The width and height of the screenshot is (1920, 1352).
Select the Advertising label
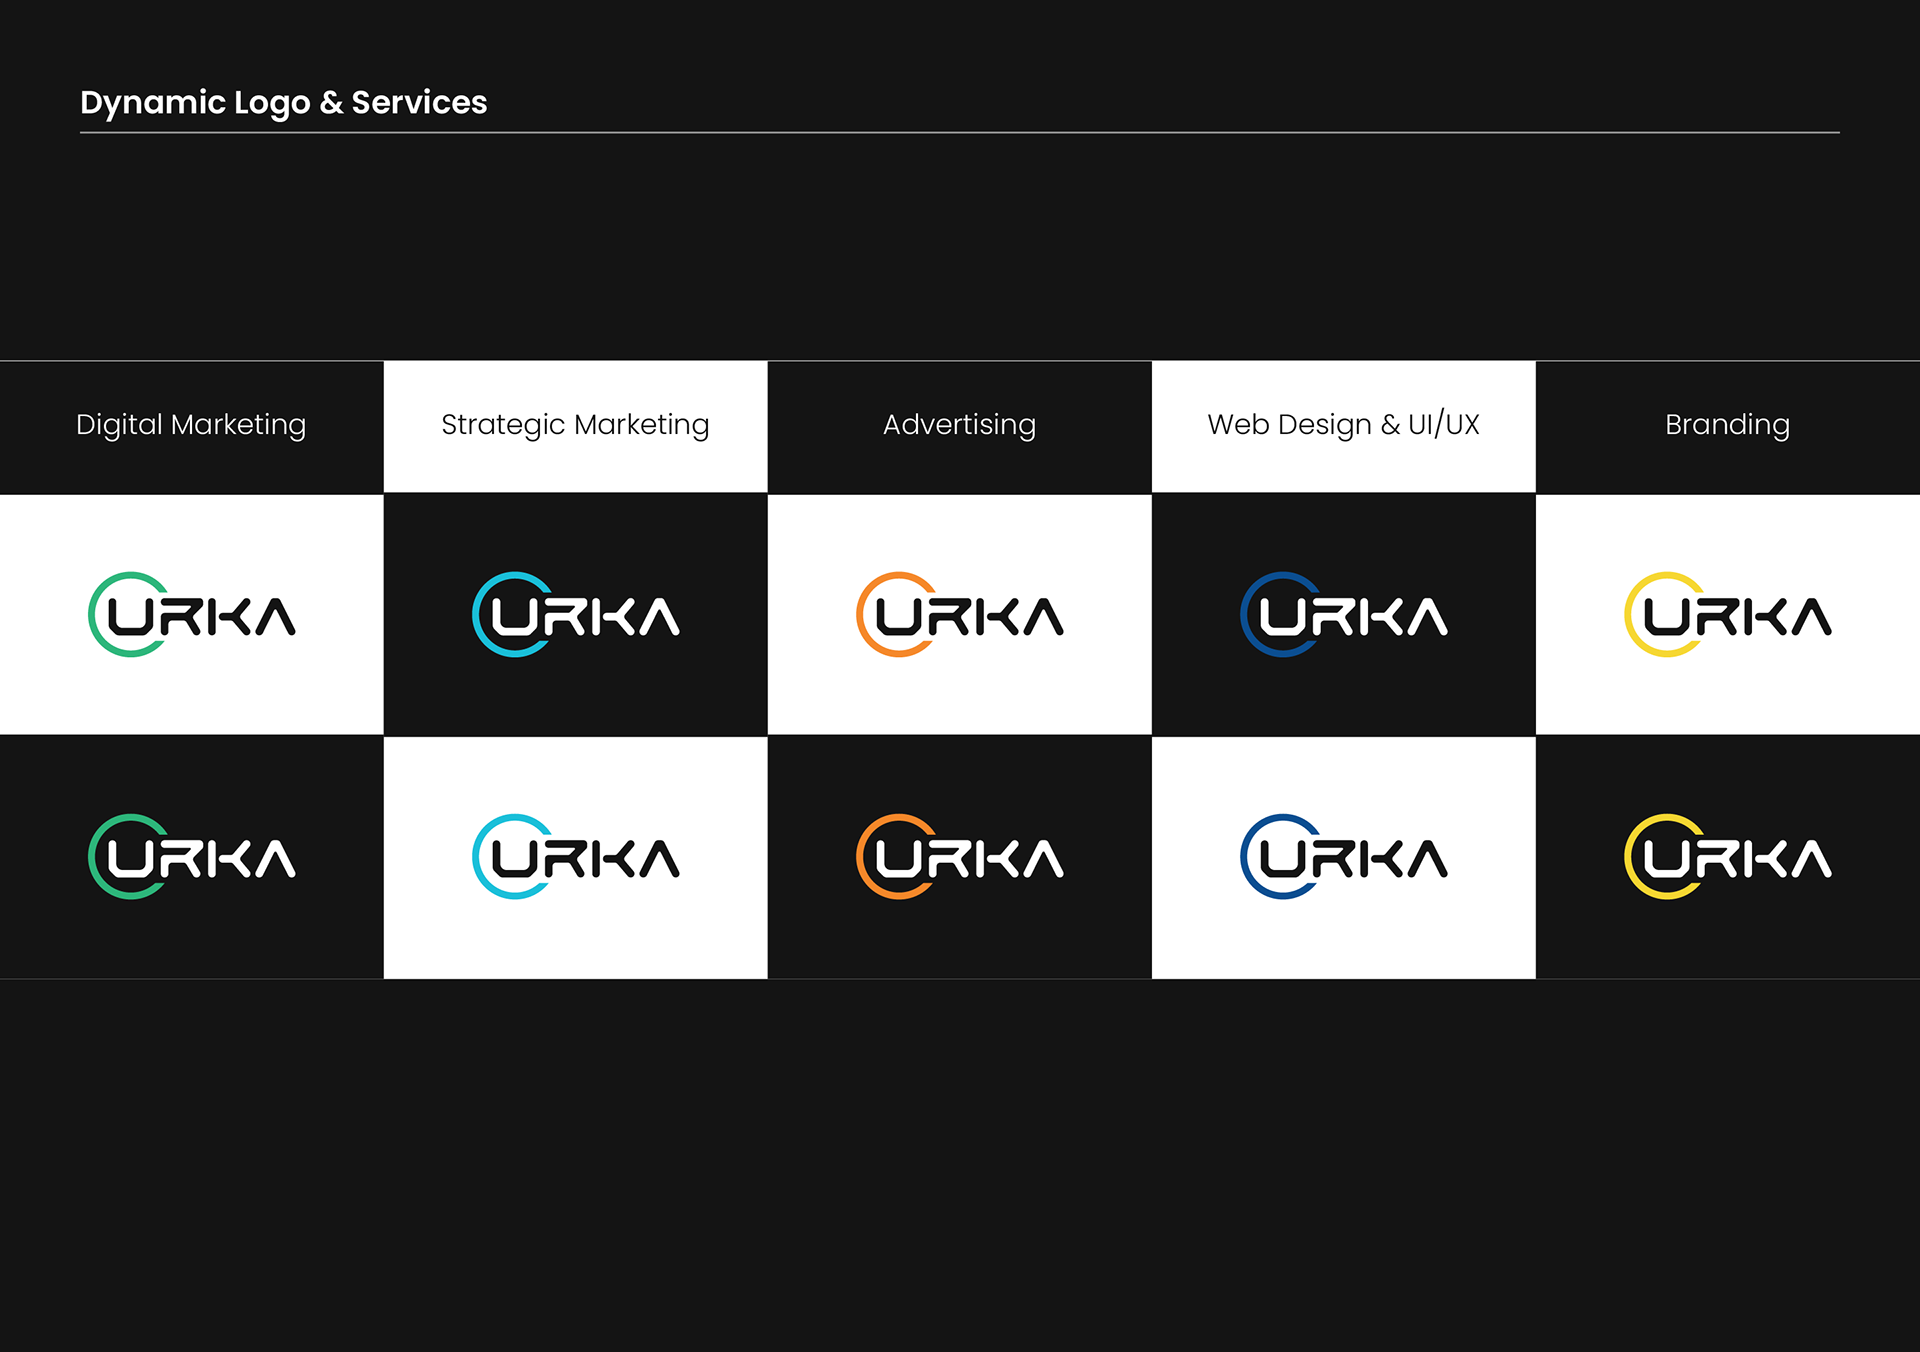click(x=959, y=425)
